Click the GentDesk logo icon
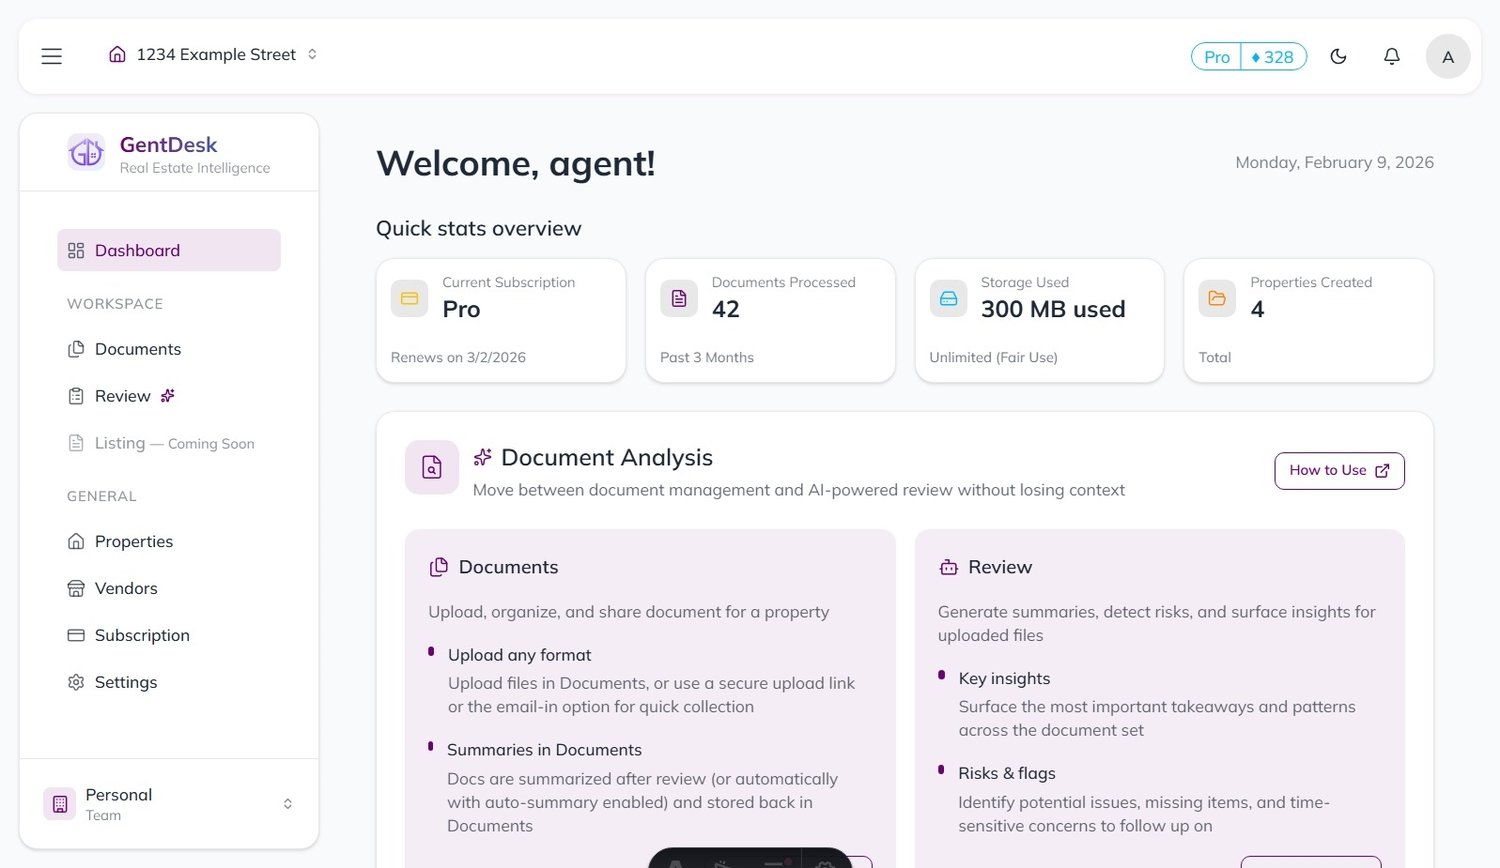Image resolution: width=1500 pixels, height=868 pixels. (x=86, y=152)
